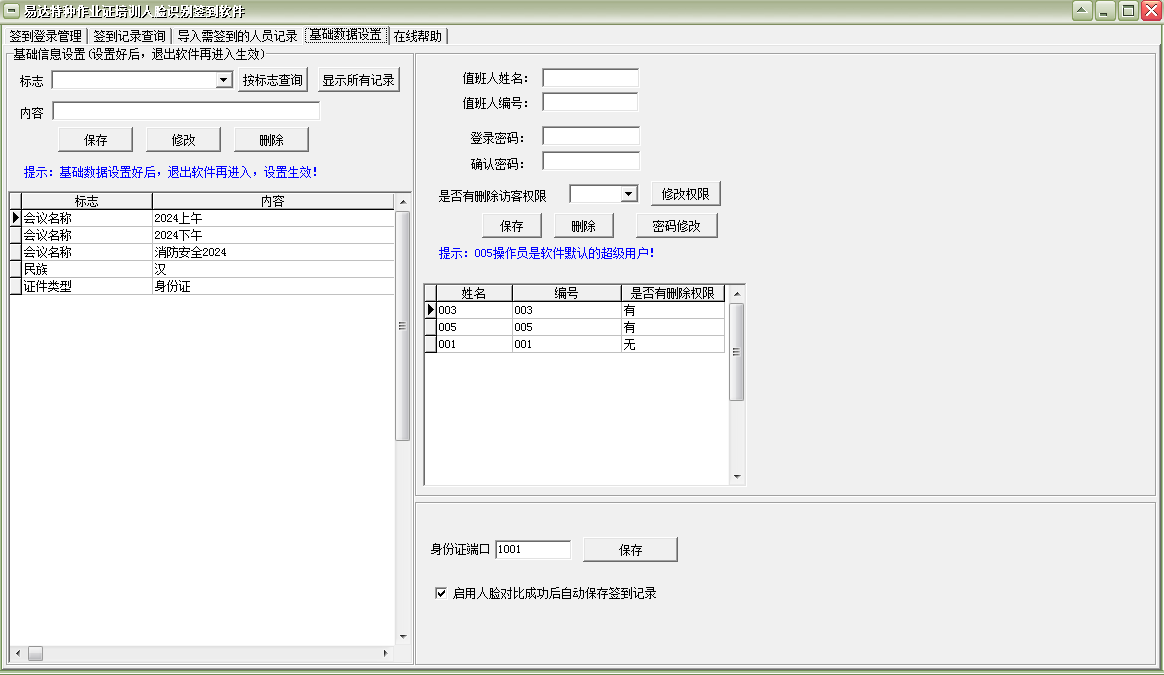This screenshot has width=1164, height=675.
Task: Open the window system menu icon
Action: [11, 10]
